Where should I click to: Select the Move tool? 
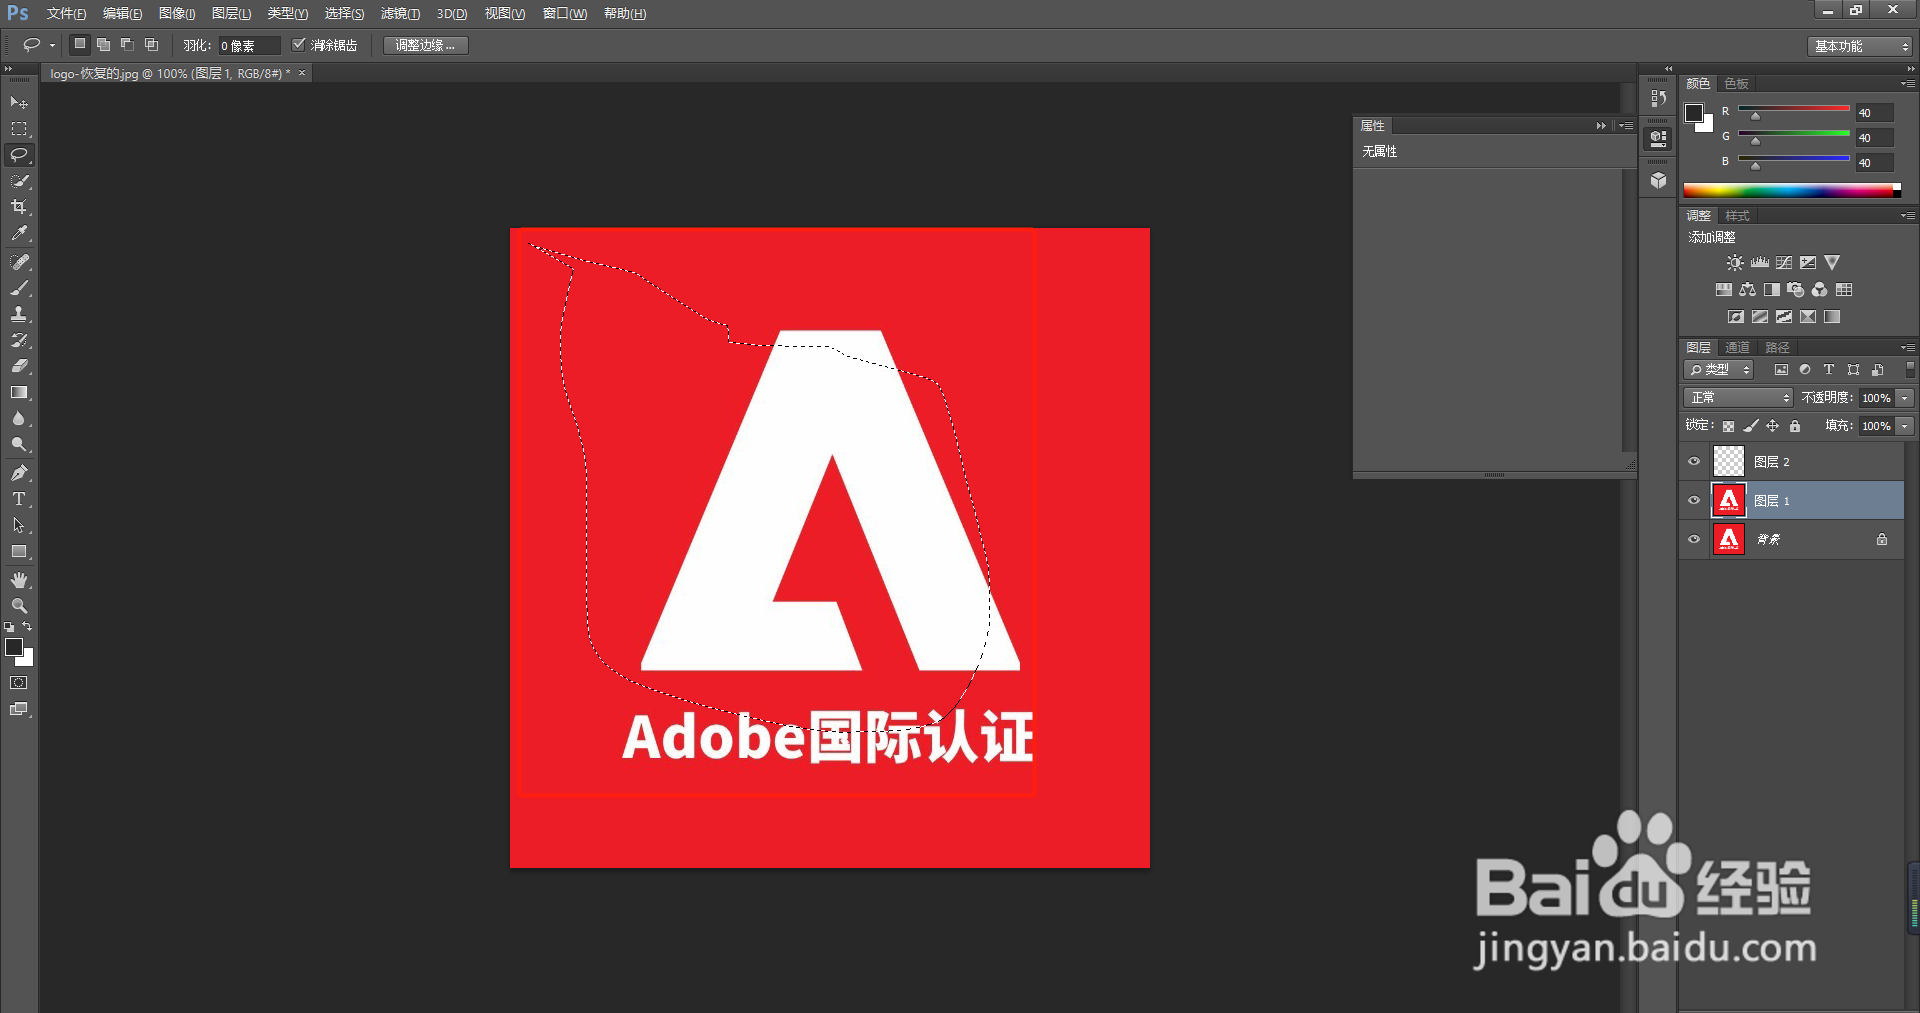coord(19,103)
